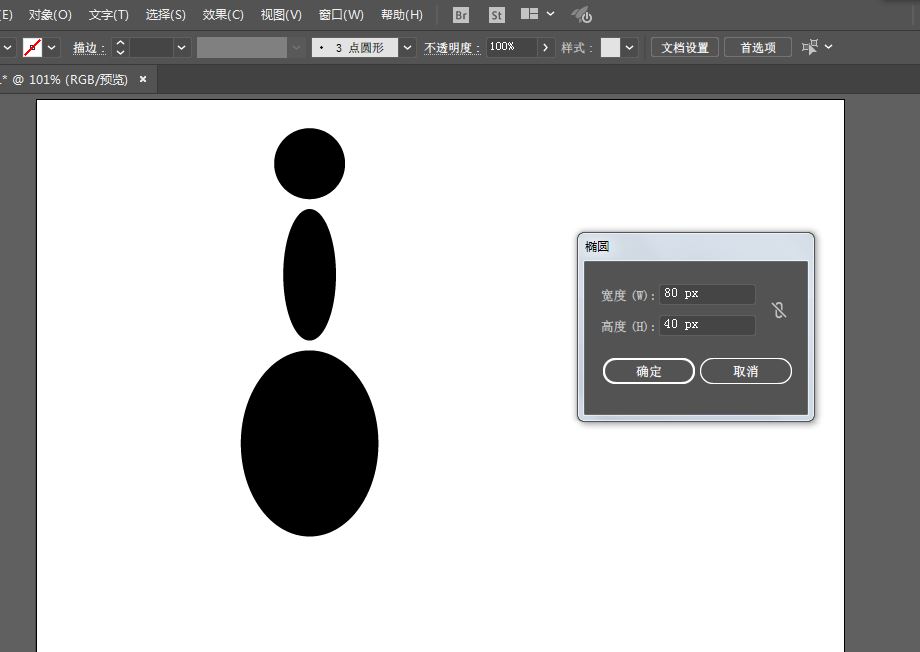Open the 3点圆形 brush definition dropdown
This screenshot has height=652, width=920.
[406, 46]
